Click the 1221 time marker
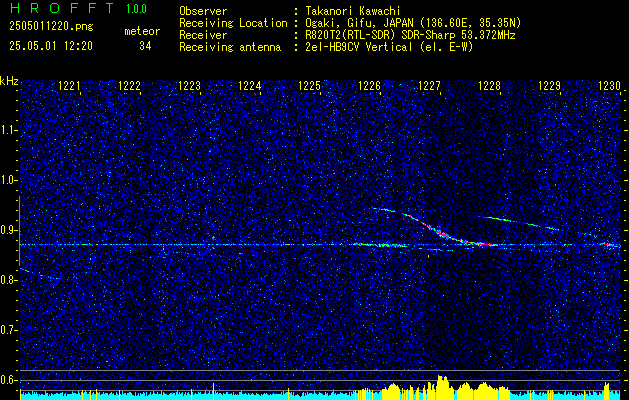629x400 pixels. coord(69,86)
